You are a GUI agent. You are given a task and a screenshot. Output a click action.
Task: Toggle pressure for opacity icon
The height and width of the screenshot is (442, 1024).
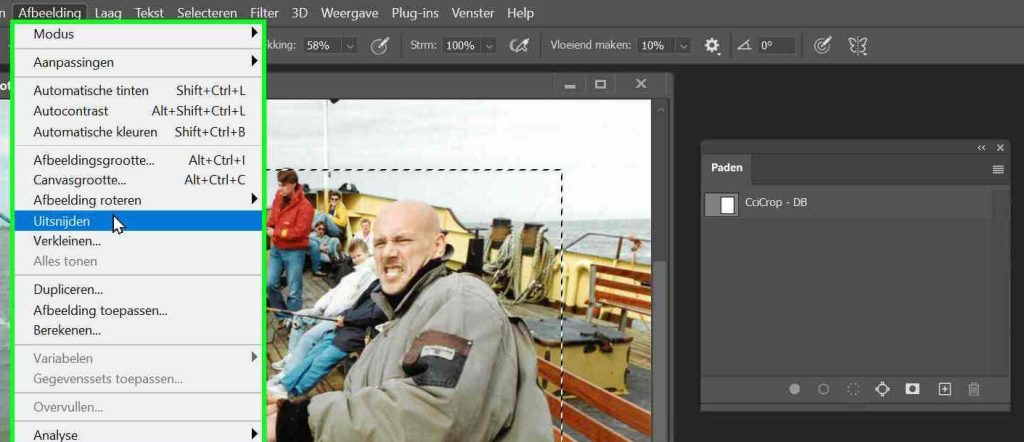coord(380,45)
